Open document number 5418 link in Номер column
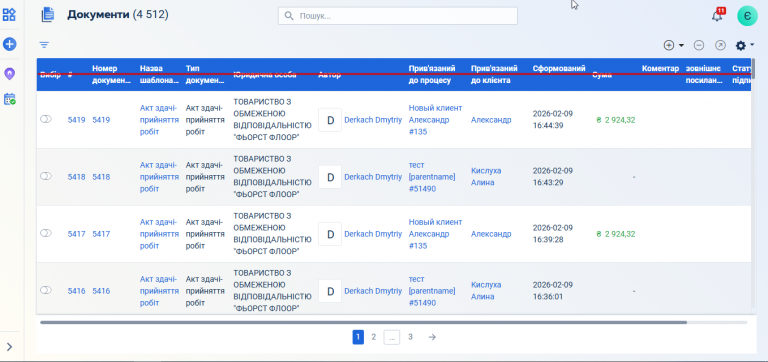This screenshot has height=362, width=768. tap(101, 176)
